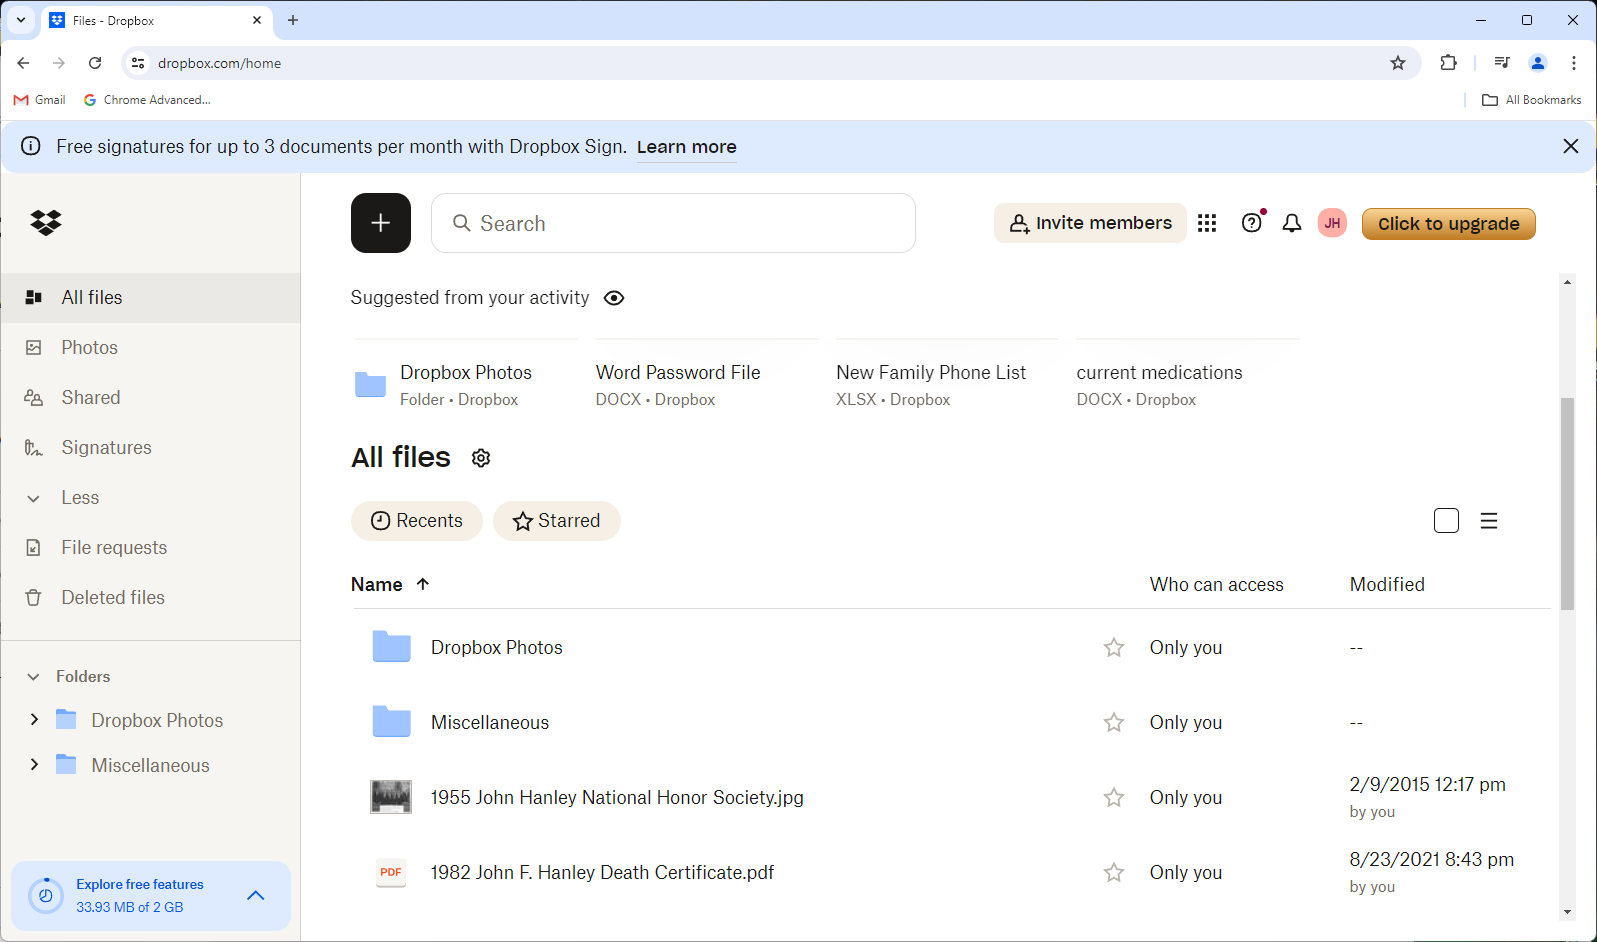The width and height of the screenshot is (1597, 942).
Task: Open Chrome three-dot menu
Action: coord(1574,63)
